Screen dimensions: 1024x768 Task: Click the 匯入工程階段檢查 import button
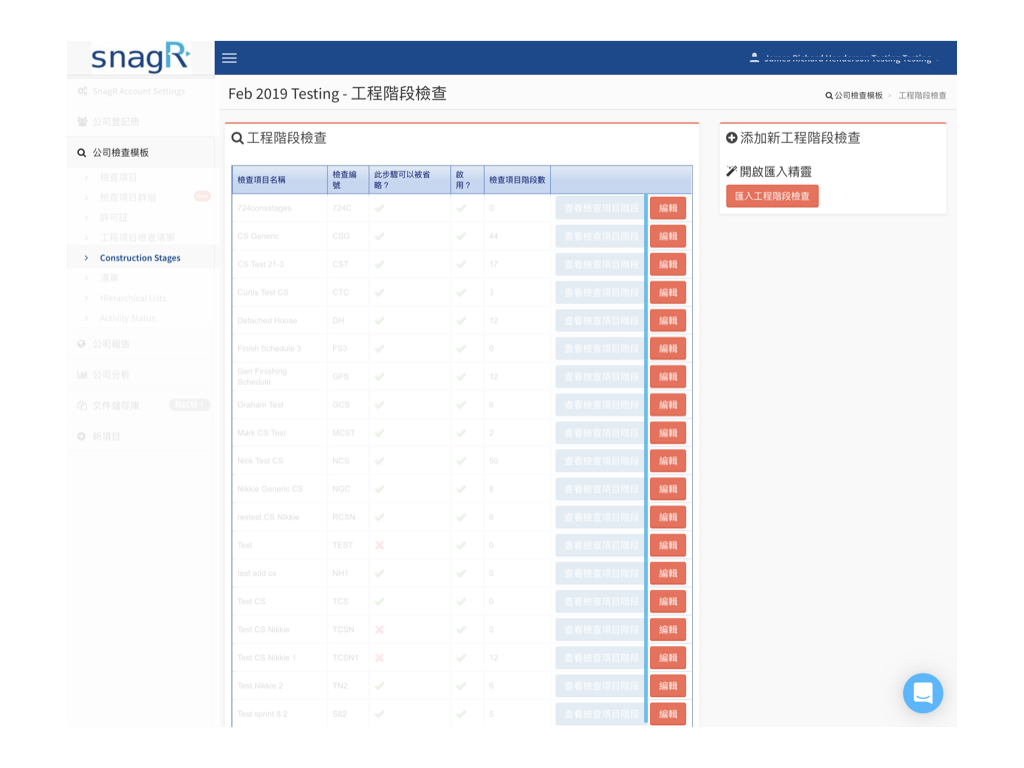point(772,196)
